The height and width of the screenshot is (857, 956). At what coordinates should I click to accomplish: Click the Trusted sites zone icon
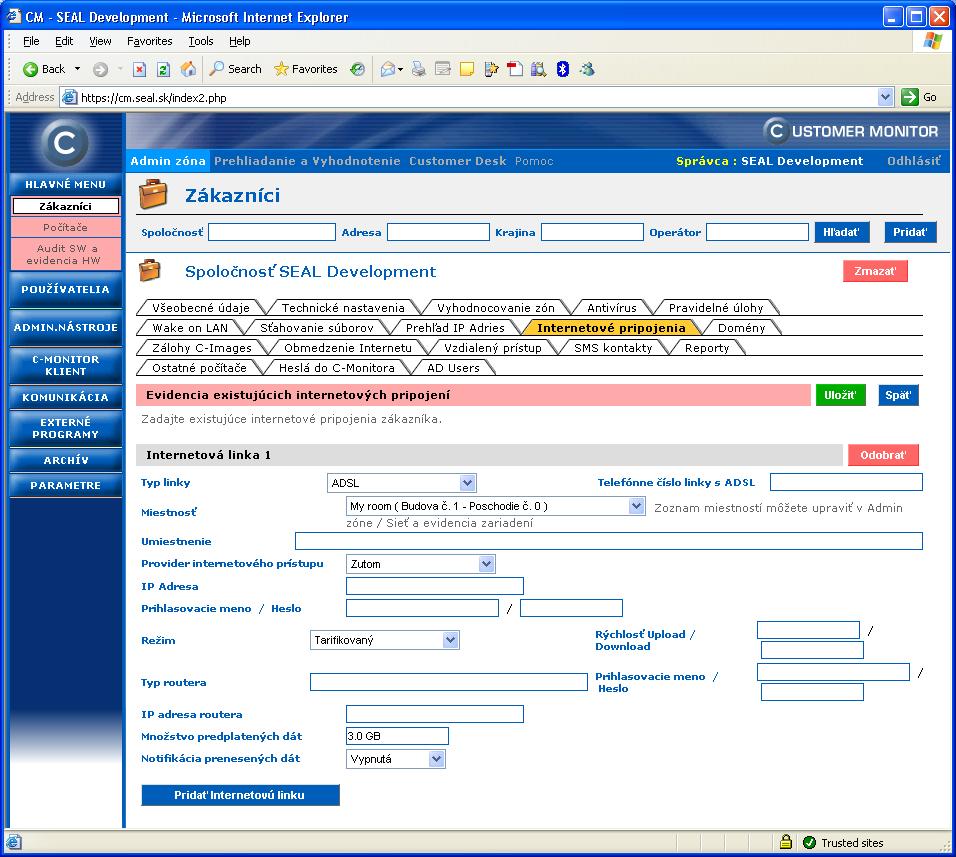[809, 842]
